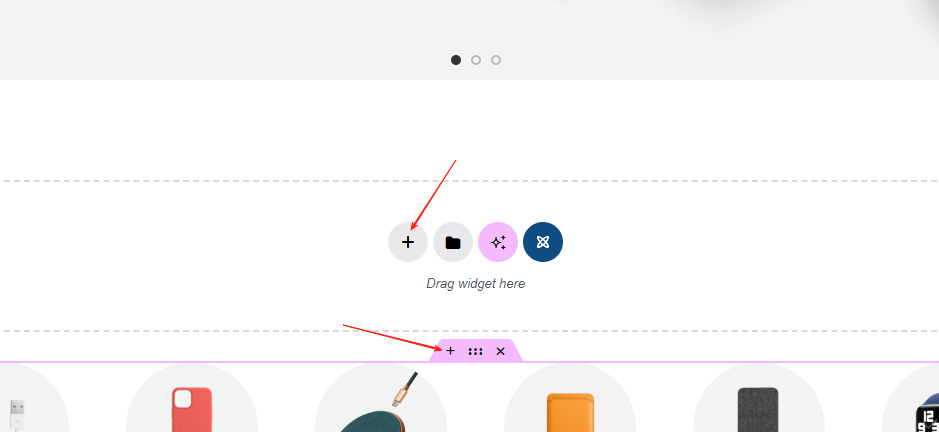Click the gray hero slider banner background

pyautogui.click(x=240, y=36)
